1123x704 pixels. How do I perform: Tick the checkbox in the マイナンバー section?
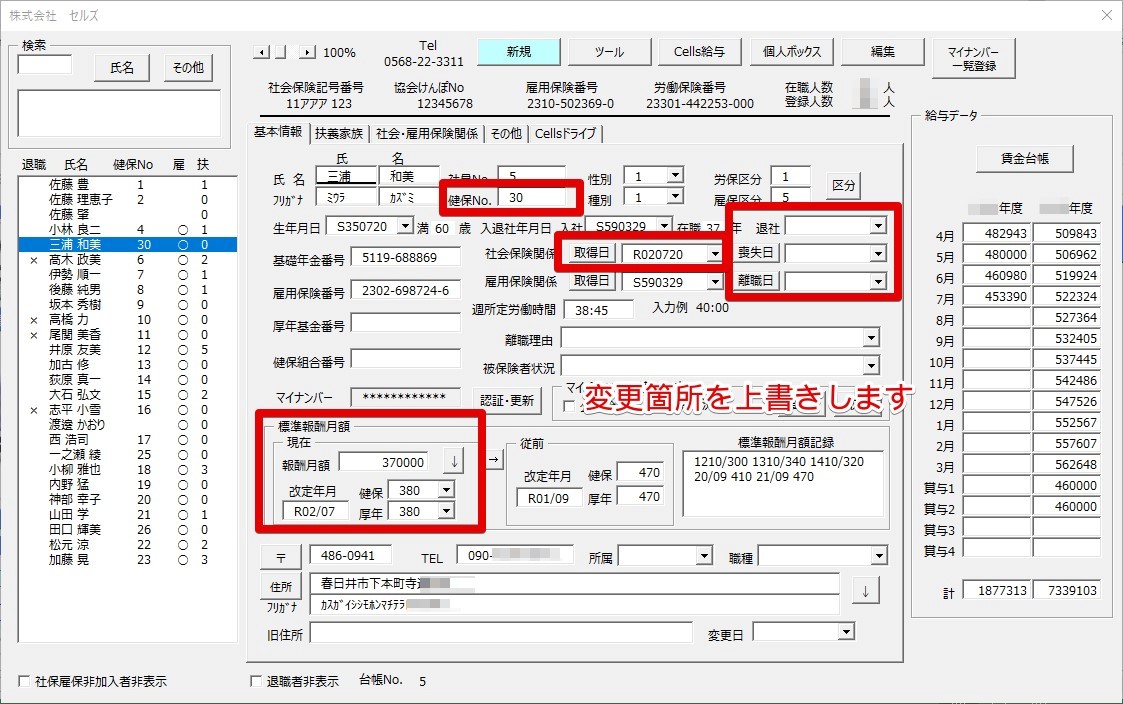tap(569, 406)
